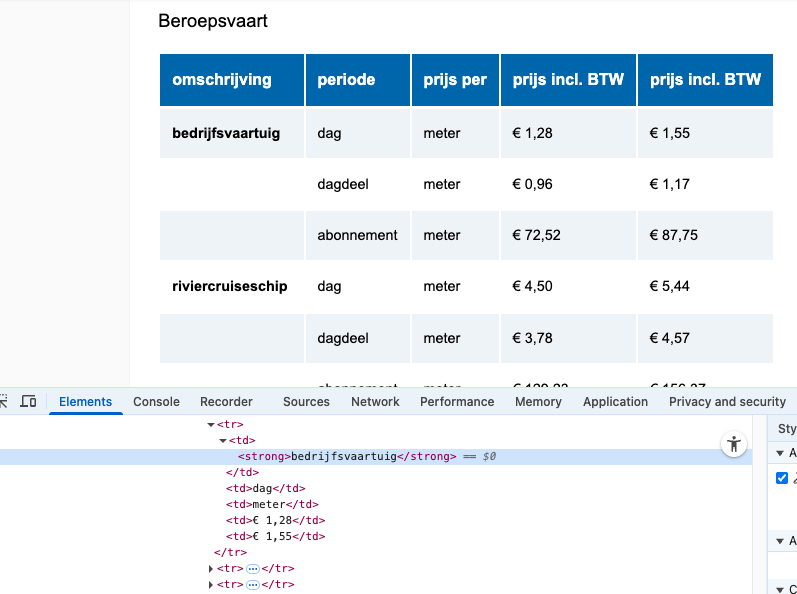Select the closing /tr tag line
This screenshot has width=797, height=594.
pos(230,552)
